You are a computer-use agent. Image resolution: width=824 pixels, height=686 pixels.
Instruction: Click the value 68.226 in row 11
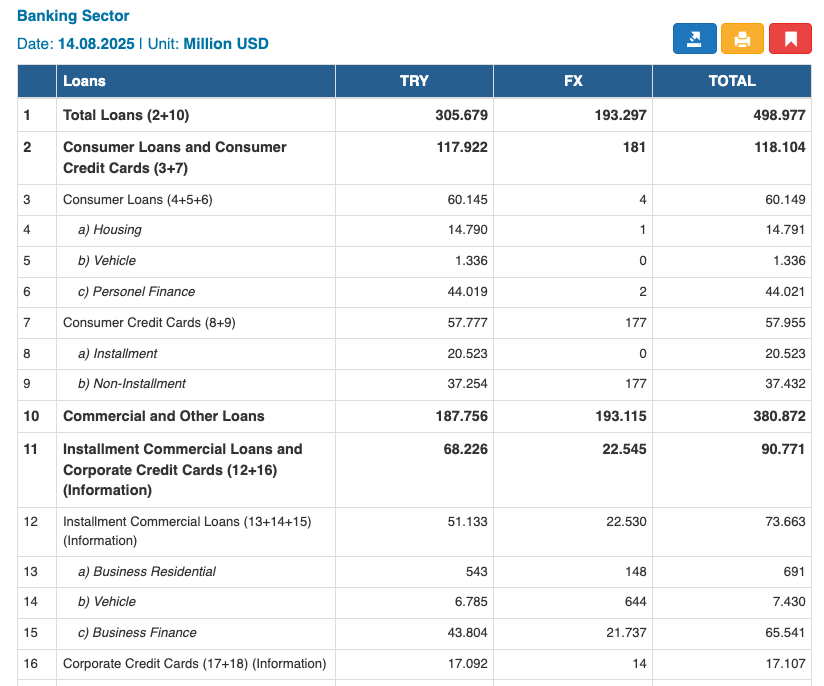coord(466,449)
